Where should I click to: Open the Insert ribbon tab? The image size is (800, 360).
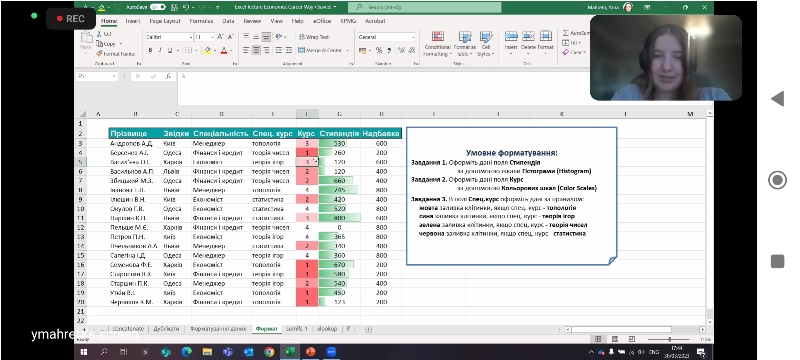[133, 21]
